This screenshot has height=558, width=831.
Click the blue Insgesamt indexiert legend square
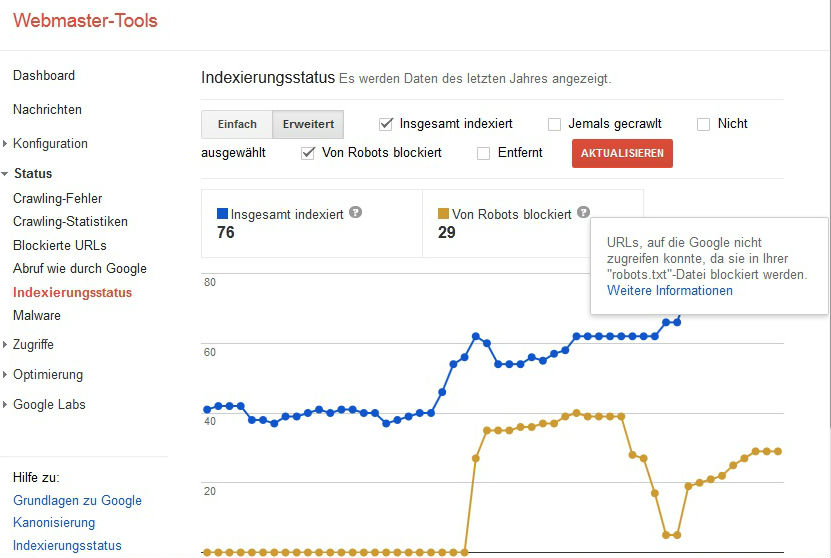pyautogui.click(x=222, y=214)
